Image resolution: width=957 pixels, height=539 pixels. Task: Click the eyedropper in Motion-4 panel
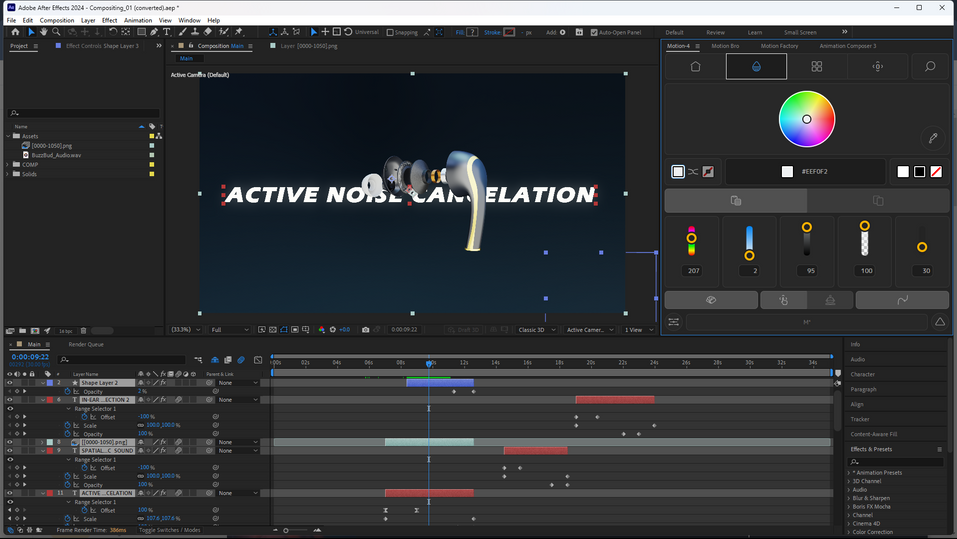point(933,138)
